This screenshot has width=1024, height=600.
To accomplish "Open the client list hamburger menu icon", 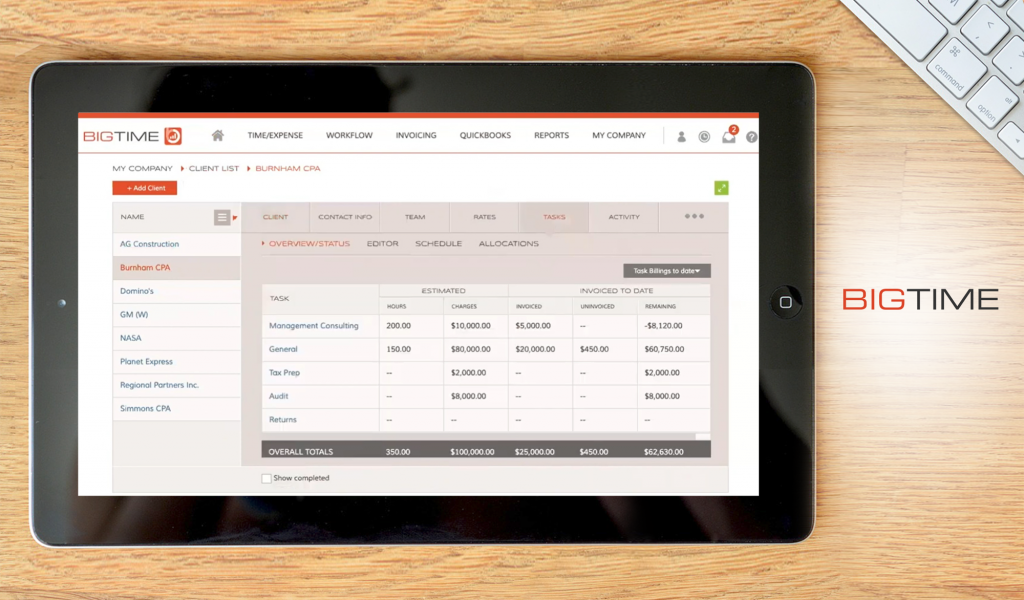I will coord(222,217).
